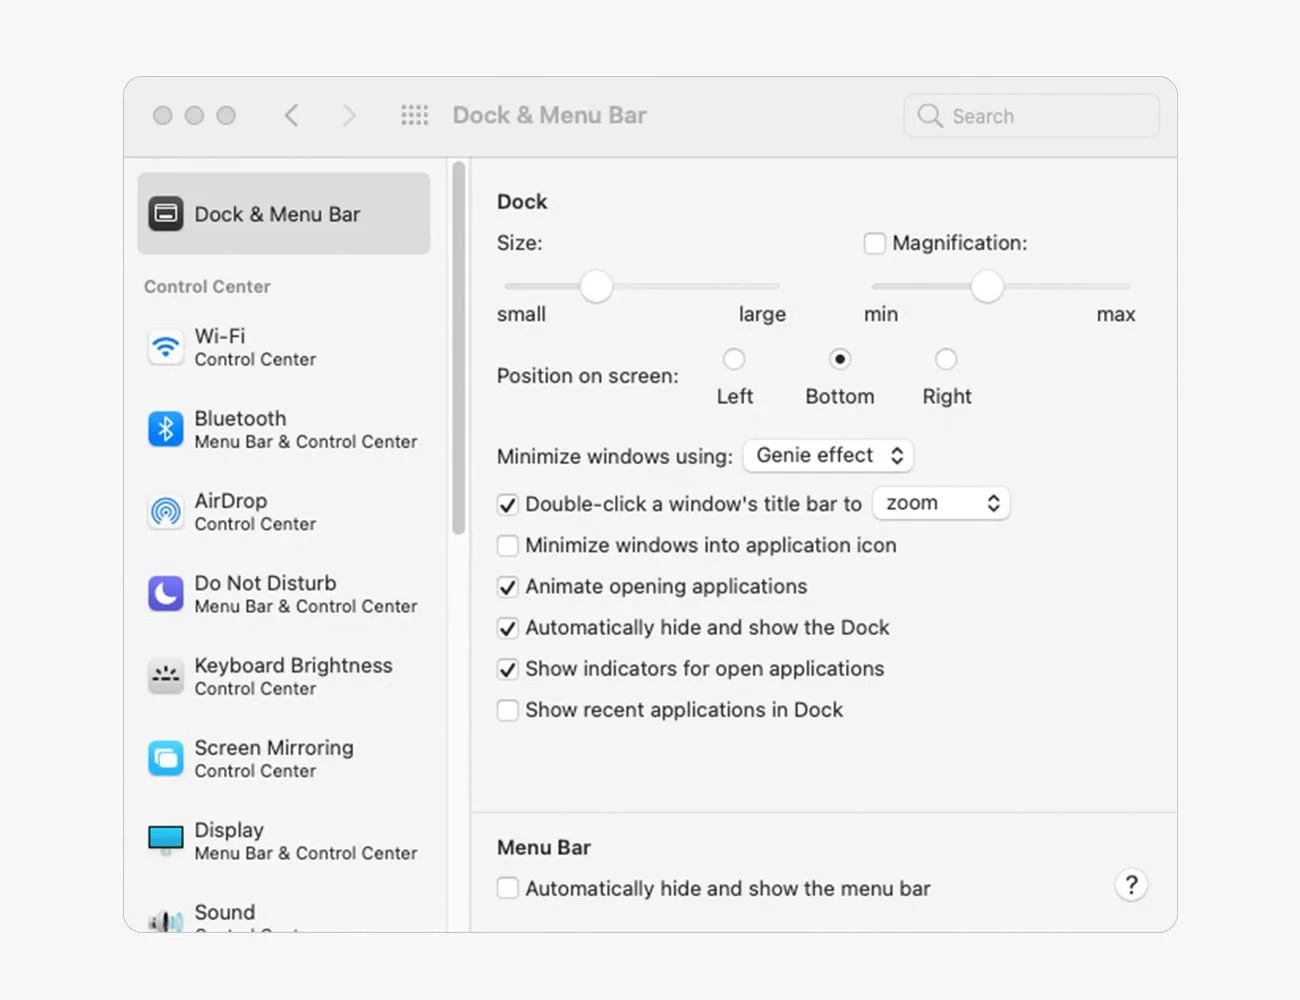Enable Show recent applications in Dock

pyautogui.click(x=507, y=710)
